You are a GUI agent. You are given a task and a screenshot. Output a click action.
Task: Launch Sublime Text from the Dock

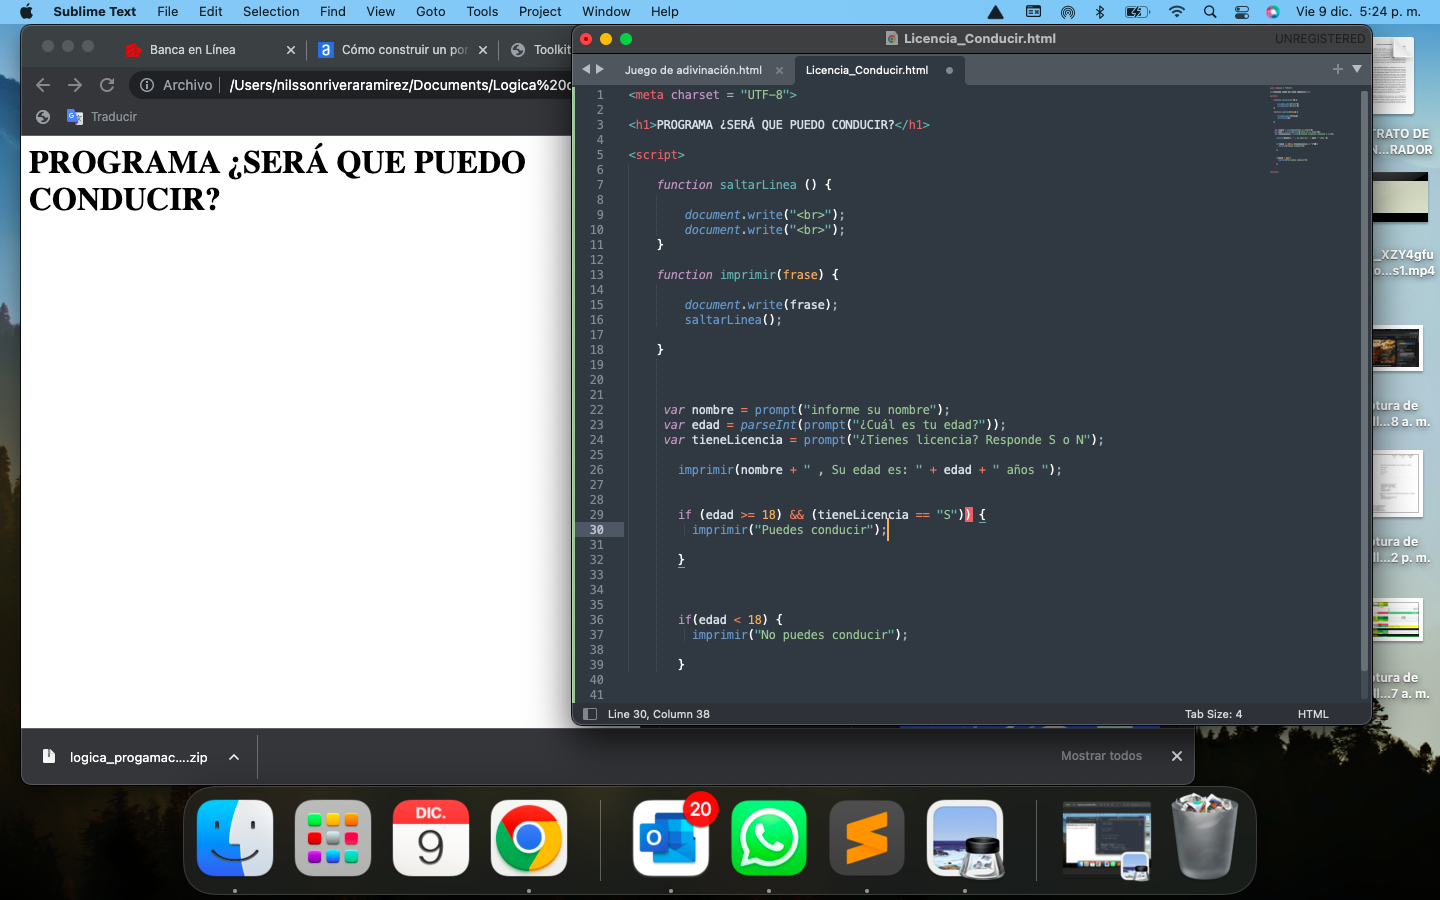coord(866,838)
